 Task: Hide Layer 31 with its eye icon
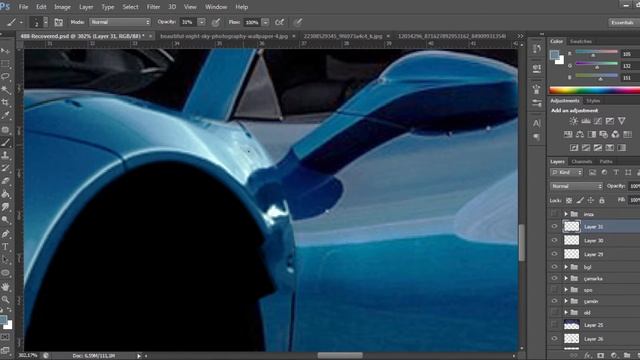tap(554, 227)
